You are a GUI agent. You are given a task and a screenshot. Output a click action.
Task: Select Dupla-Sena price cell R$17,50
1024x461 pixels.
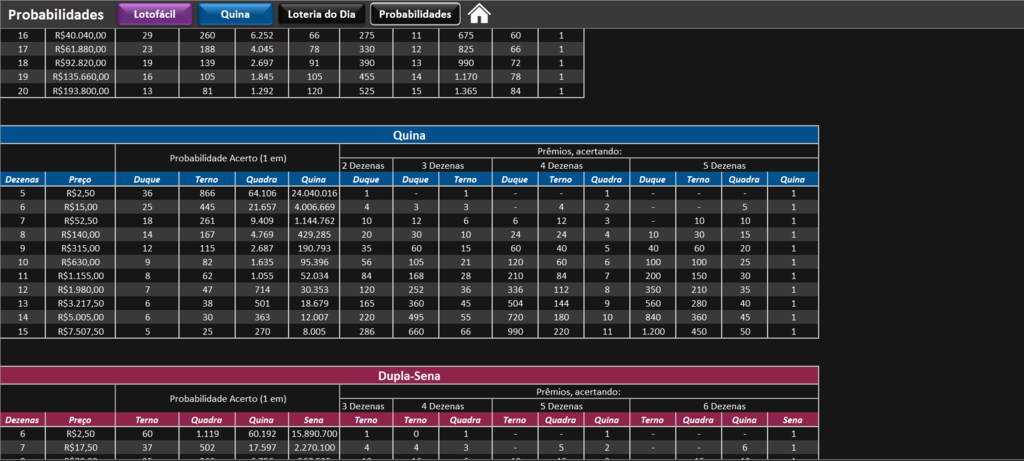coord(81,447)
